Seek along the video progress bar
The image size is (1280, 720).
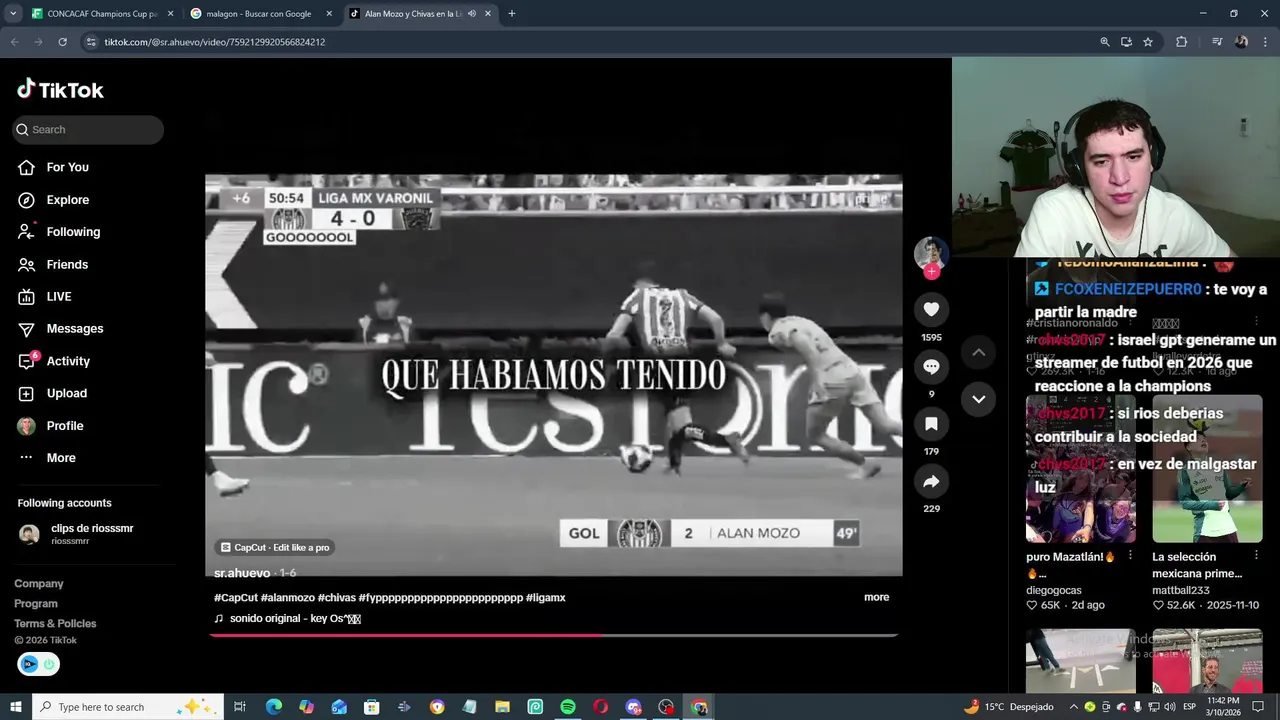pyautogui.click(x=553, y=635)
